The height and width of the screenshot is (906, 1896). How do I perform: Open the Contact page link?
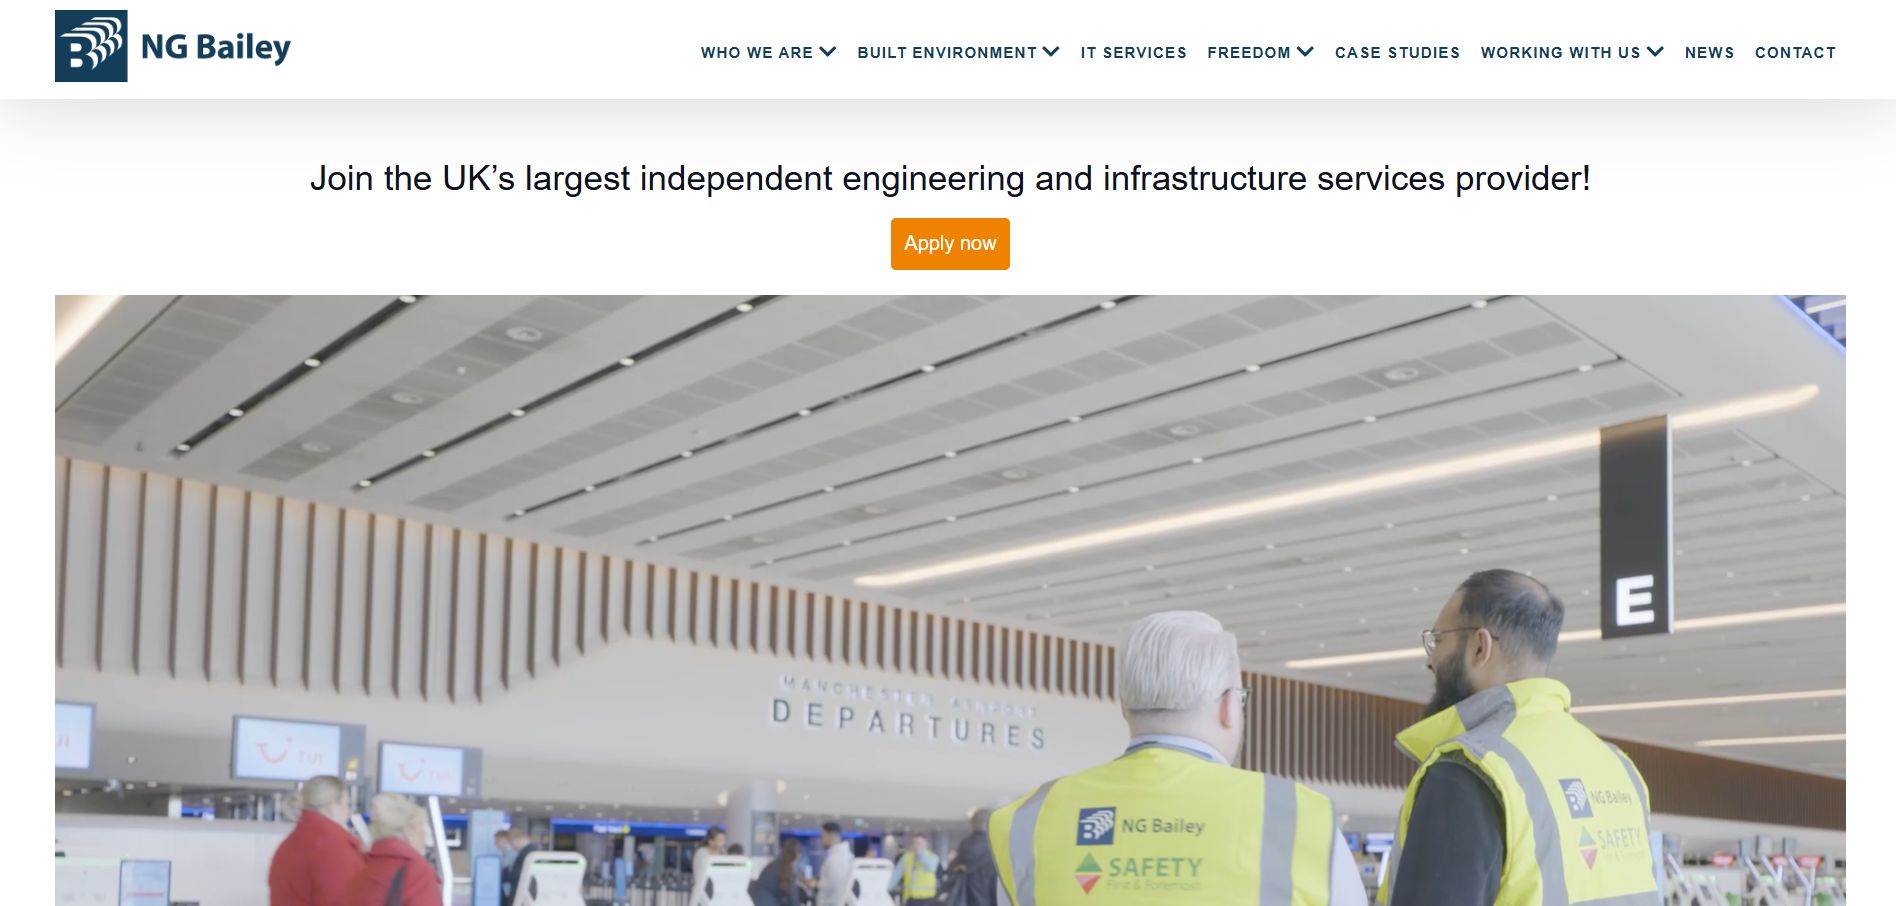click(x=1795, y=53)
